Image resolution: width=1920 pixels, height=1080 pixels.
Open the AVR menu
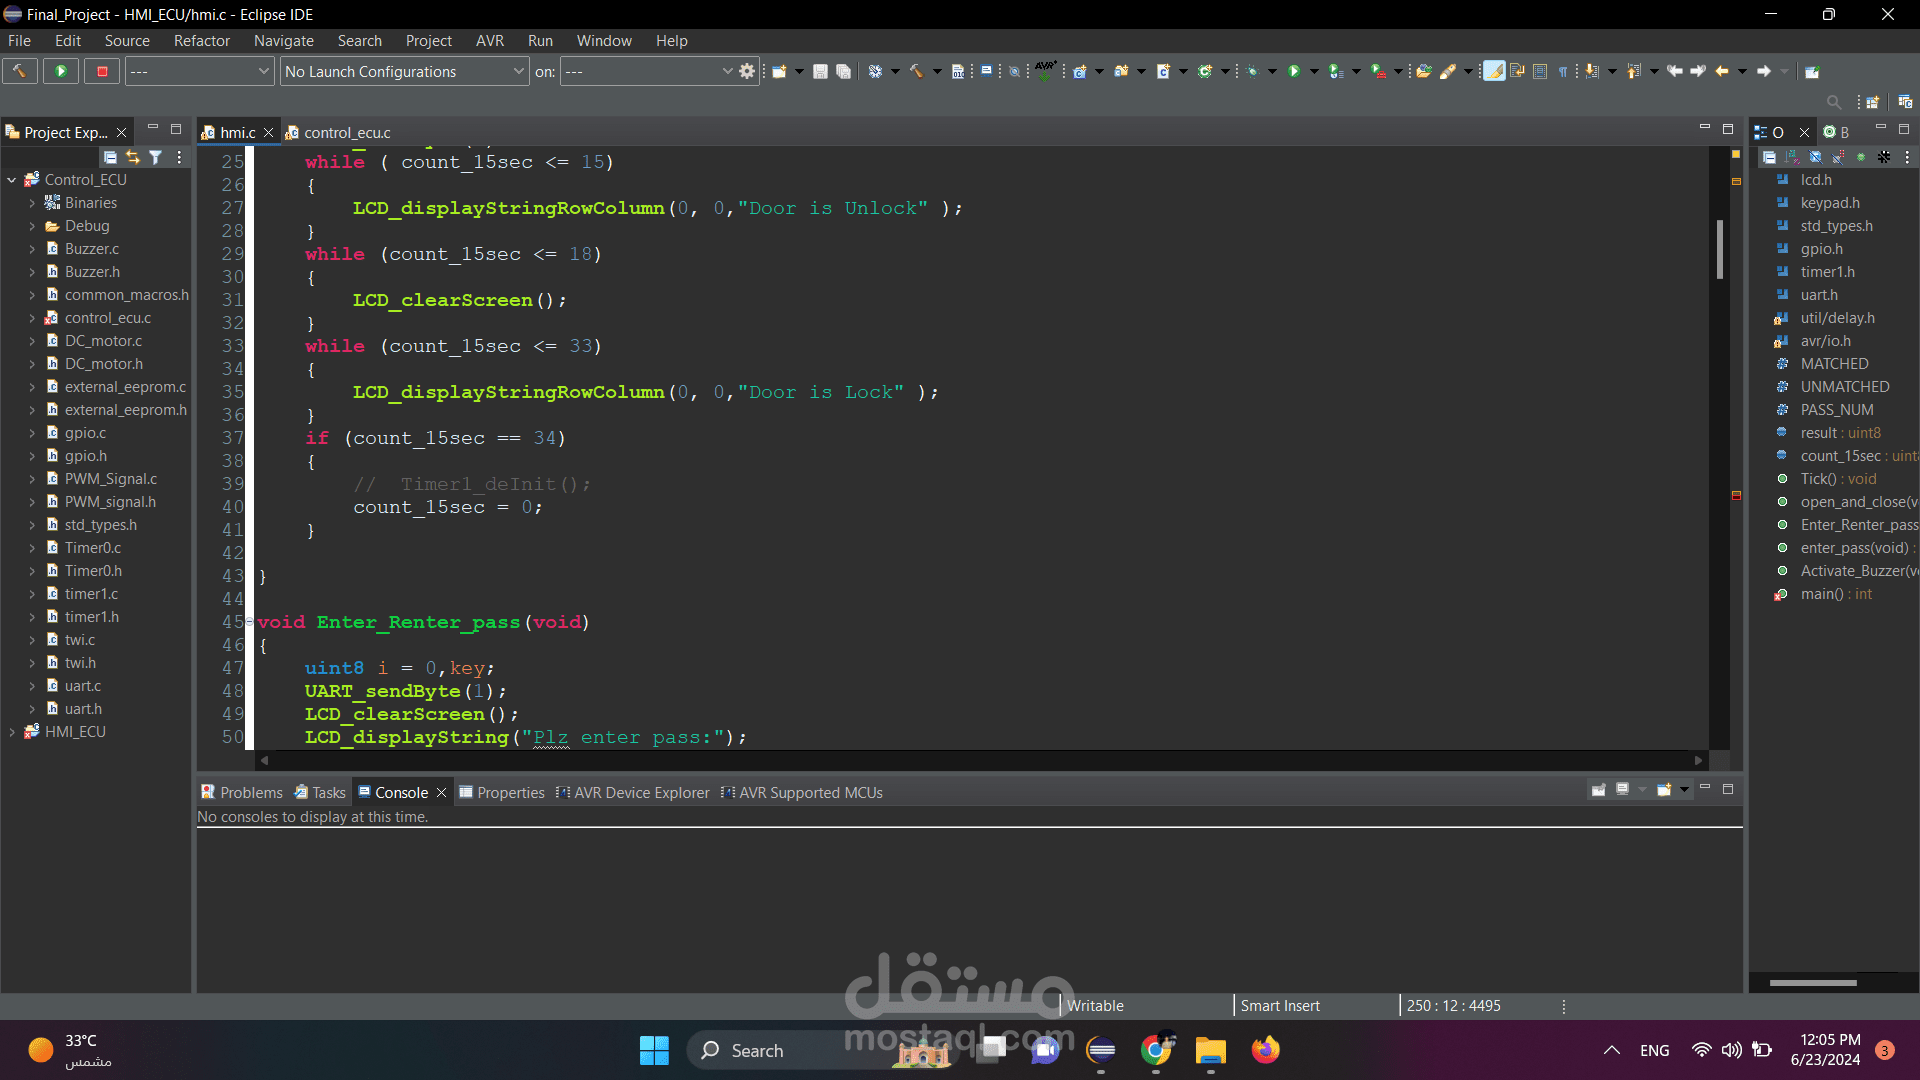pos(489,41)
